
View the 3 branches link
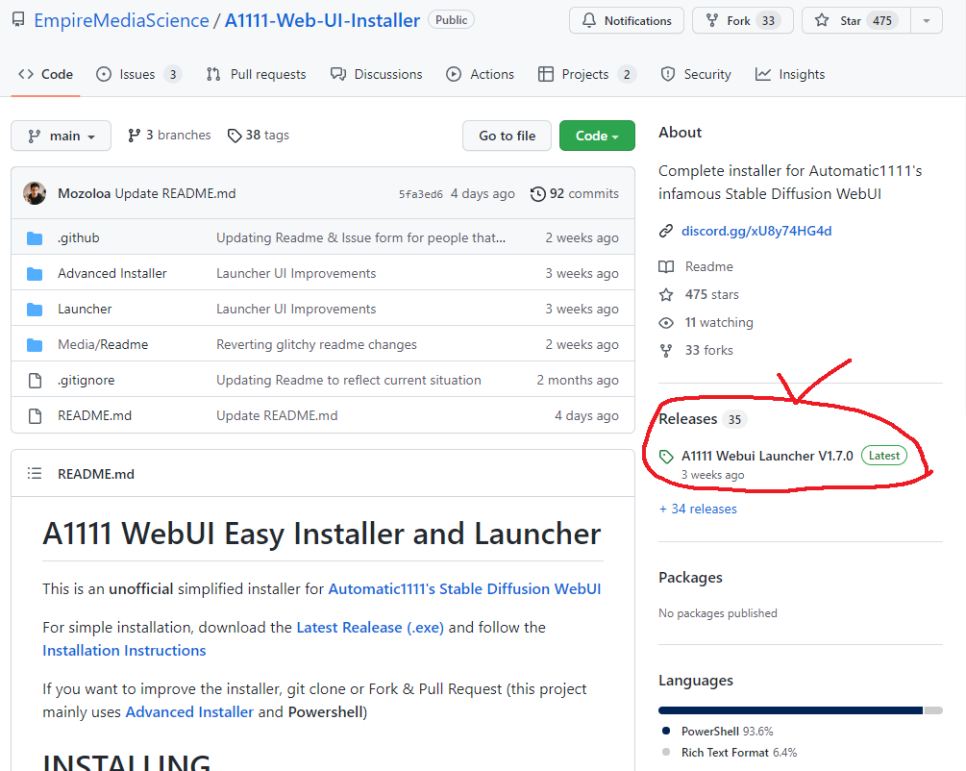coord(169,135)
